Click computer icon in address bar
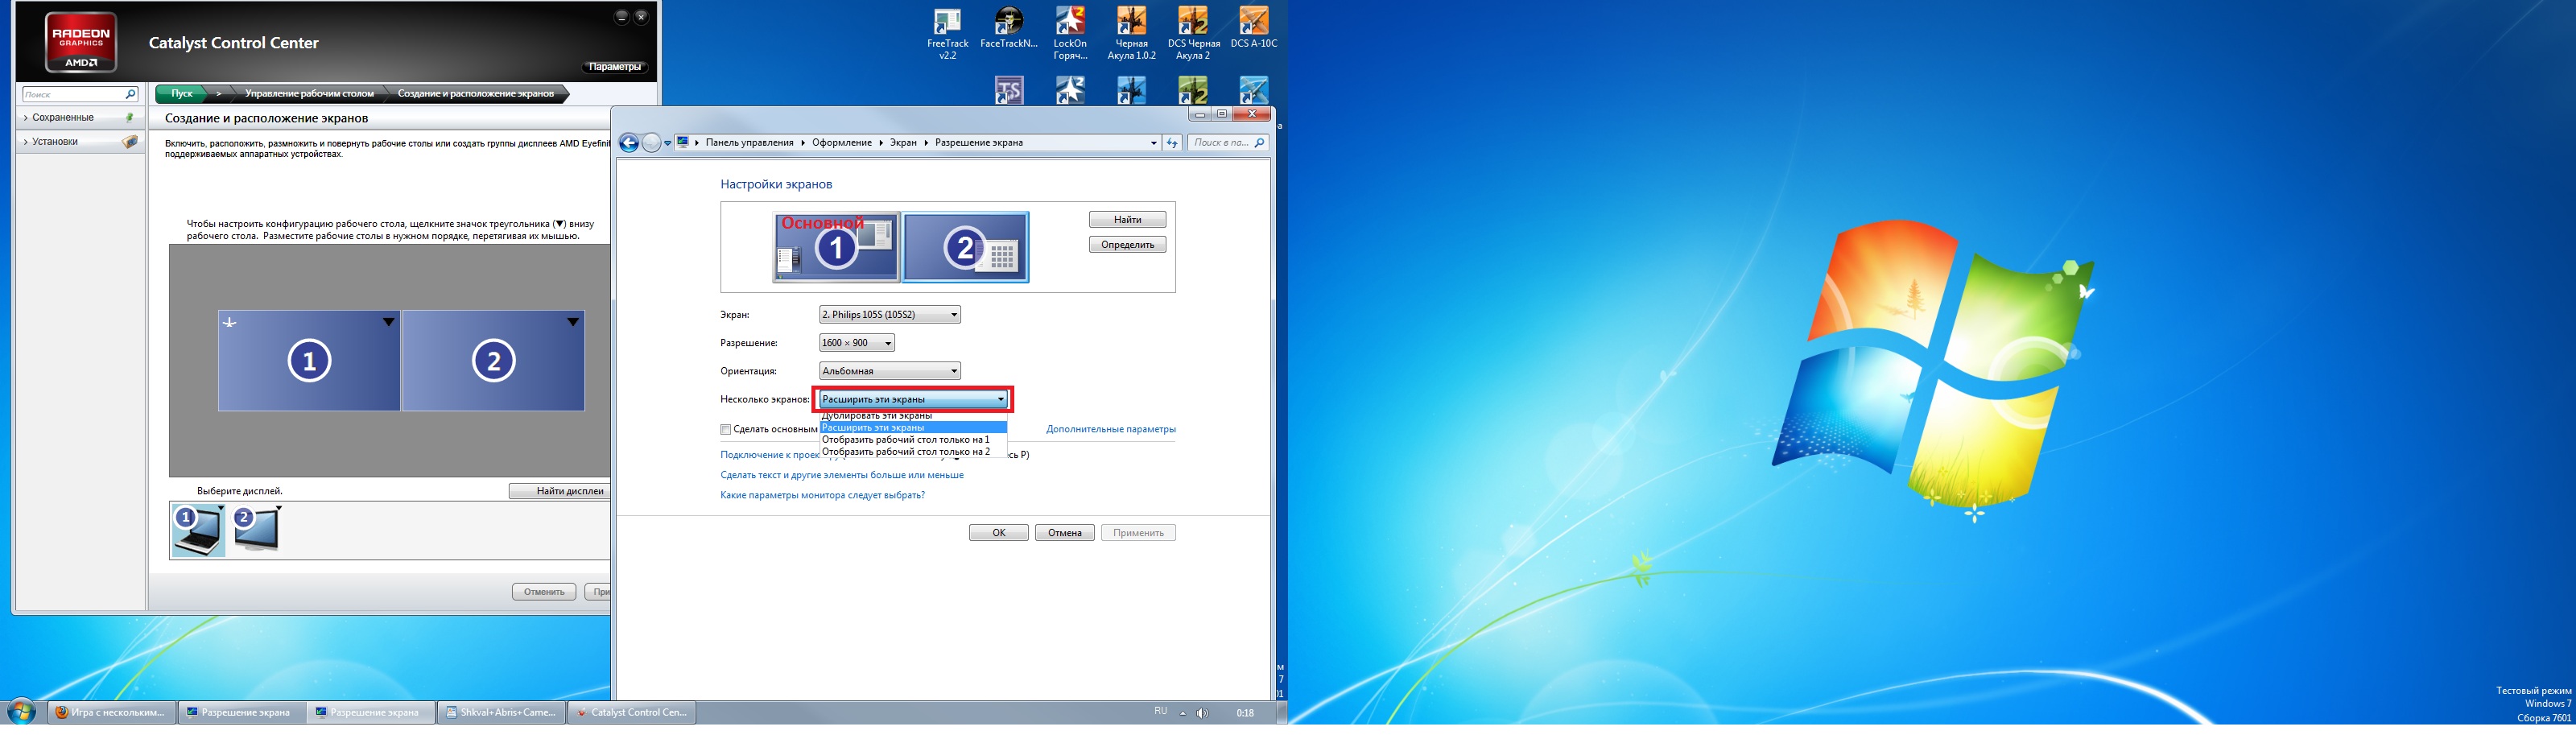 pos(683,142)
